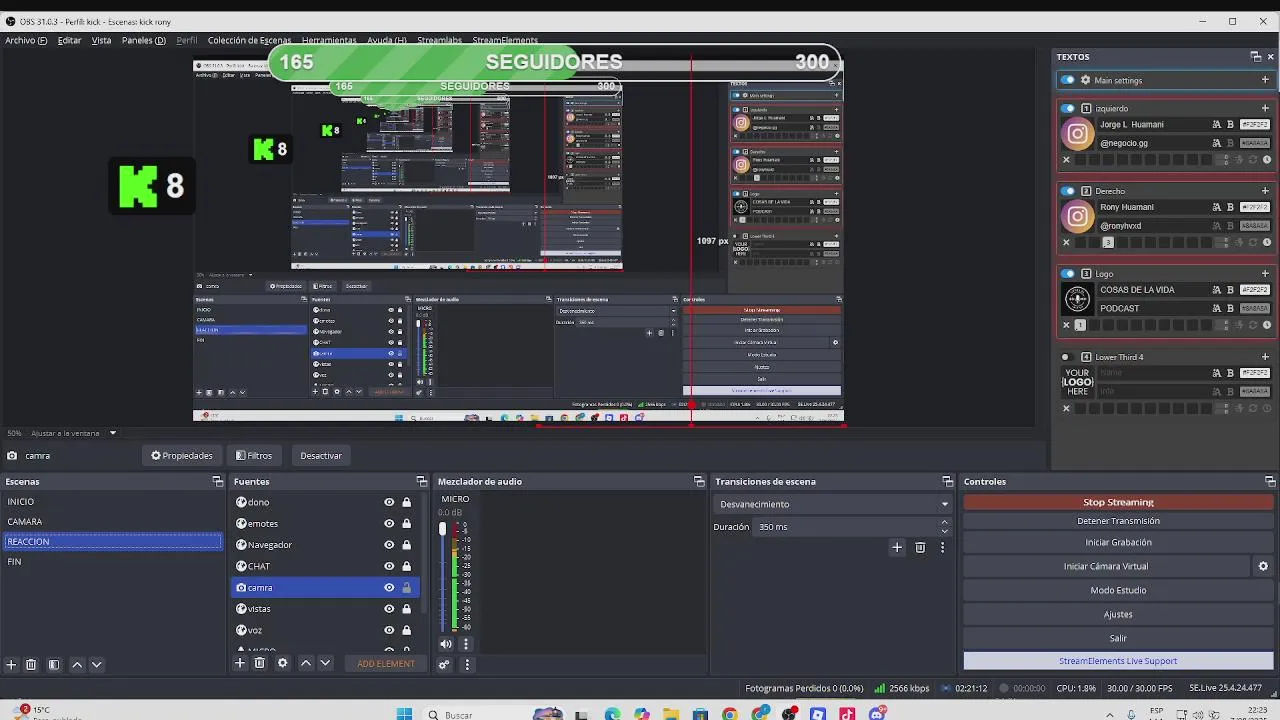Image resolution: width=1280 pixels, height=720 pixels.
Task: Move the selected source down in Fuentes
Action: tap(325, 663)
